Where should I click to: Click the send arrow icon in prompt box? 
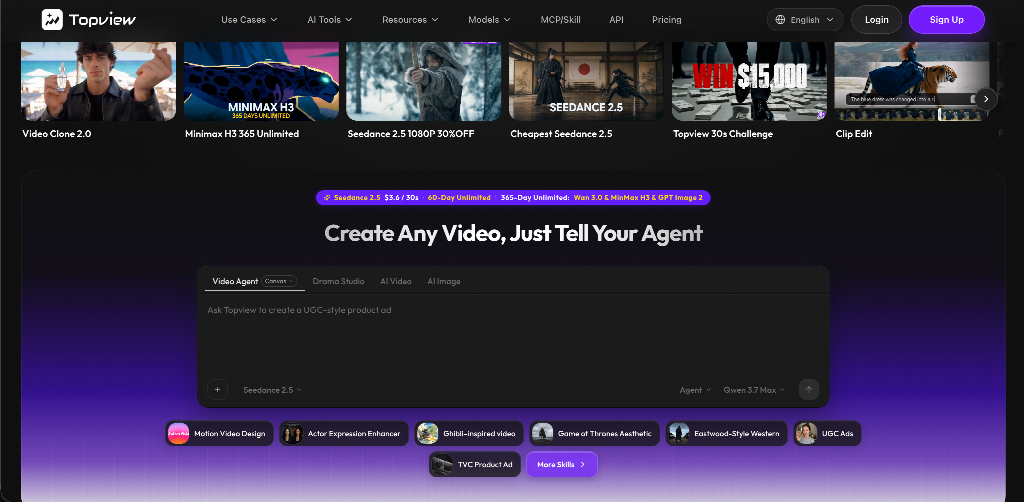coord(808,390)
